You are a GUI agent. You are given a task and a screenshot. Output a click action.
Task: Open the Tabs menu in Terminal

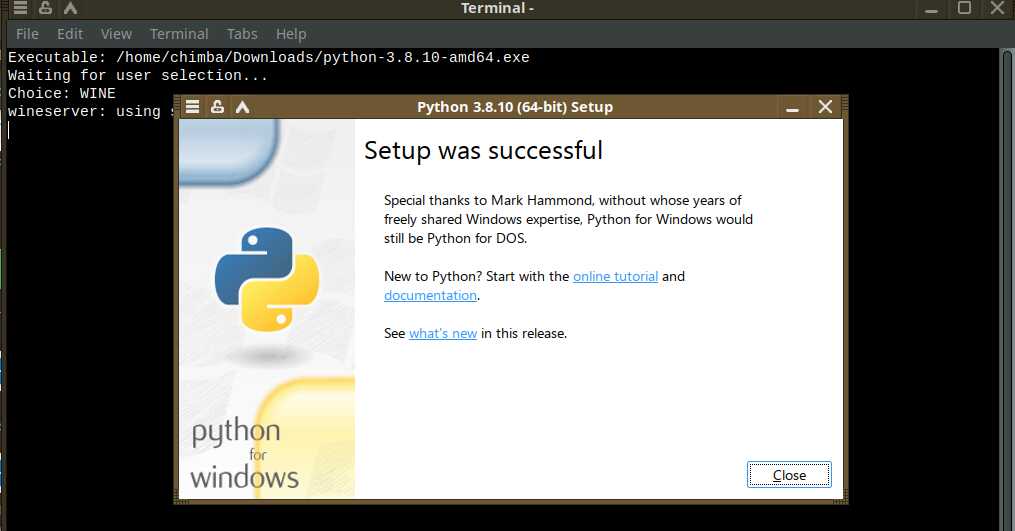pos(242,34)
